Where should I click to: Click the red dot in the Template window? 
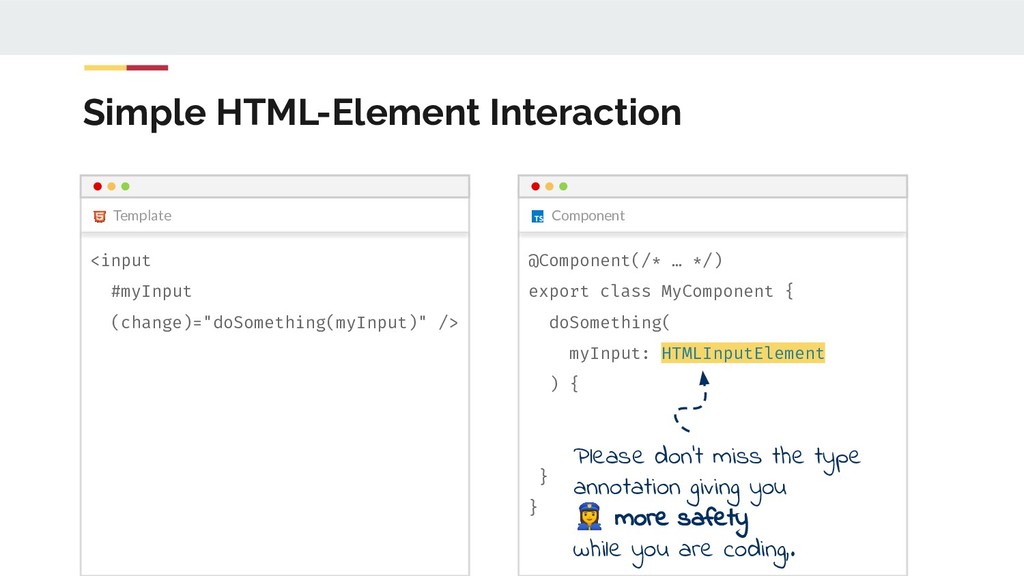pyautogui.click(x=97, y=186)
